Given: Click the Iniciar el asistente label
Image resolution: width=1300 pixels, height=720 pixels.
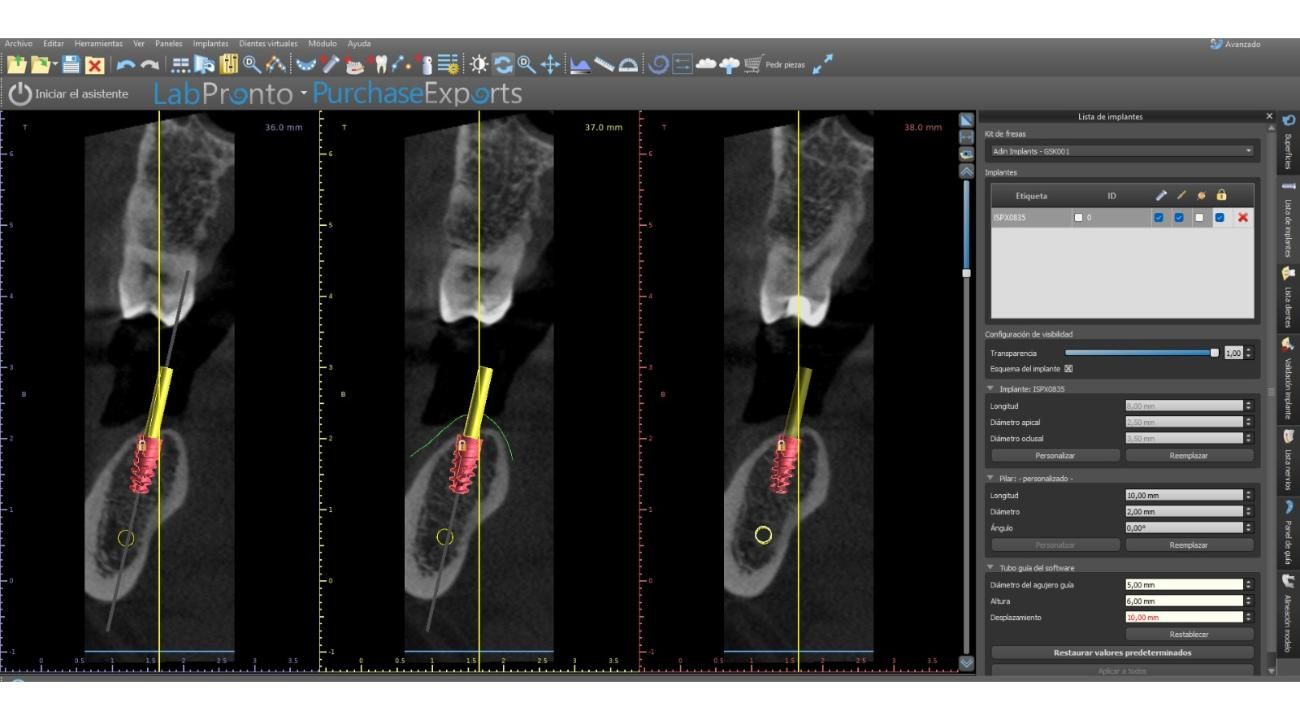Looking at the screenshot, I should [84, 94].
